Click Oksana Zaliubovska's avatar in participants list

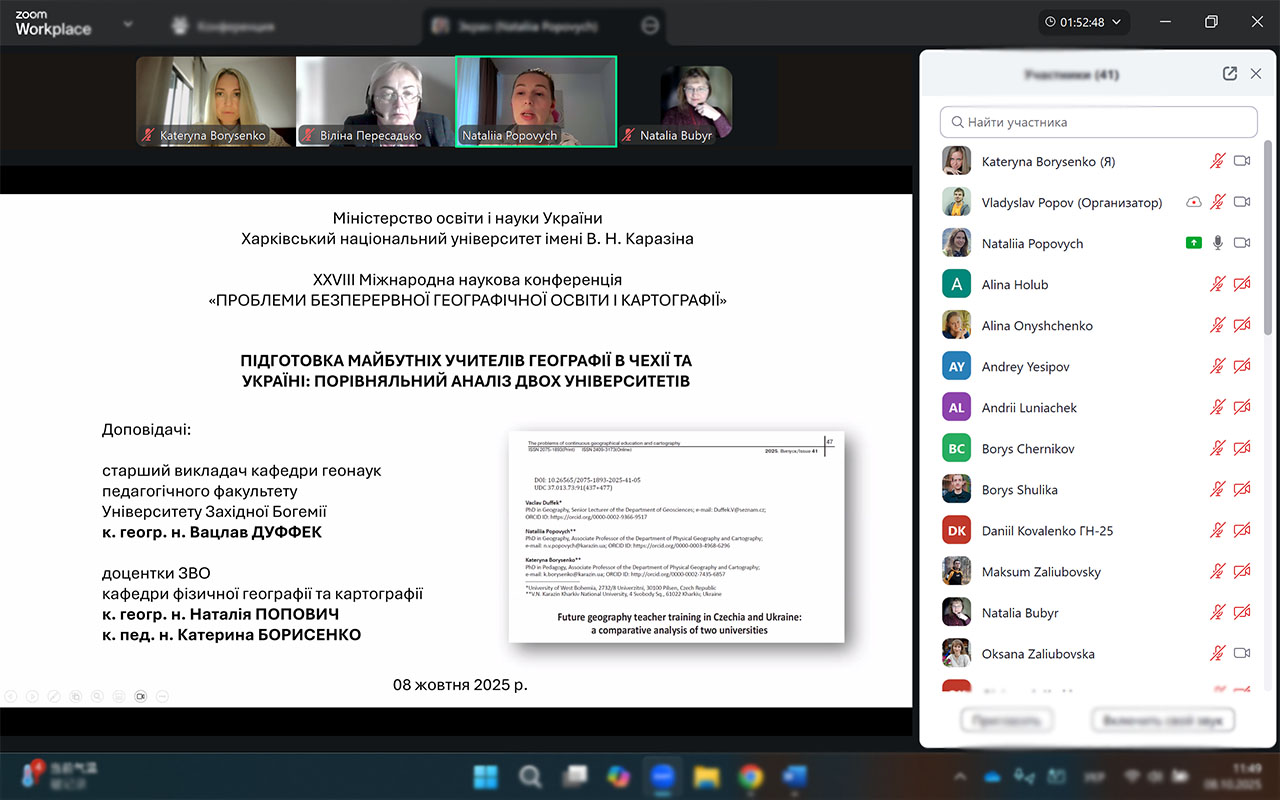point(956,653)
